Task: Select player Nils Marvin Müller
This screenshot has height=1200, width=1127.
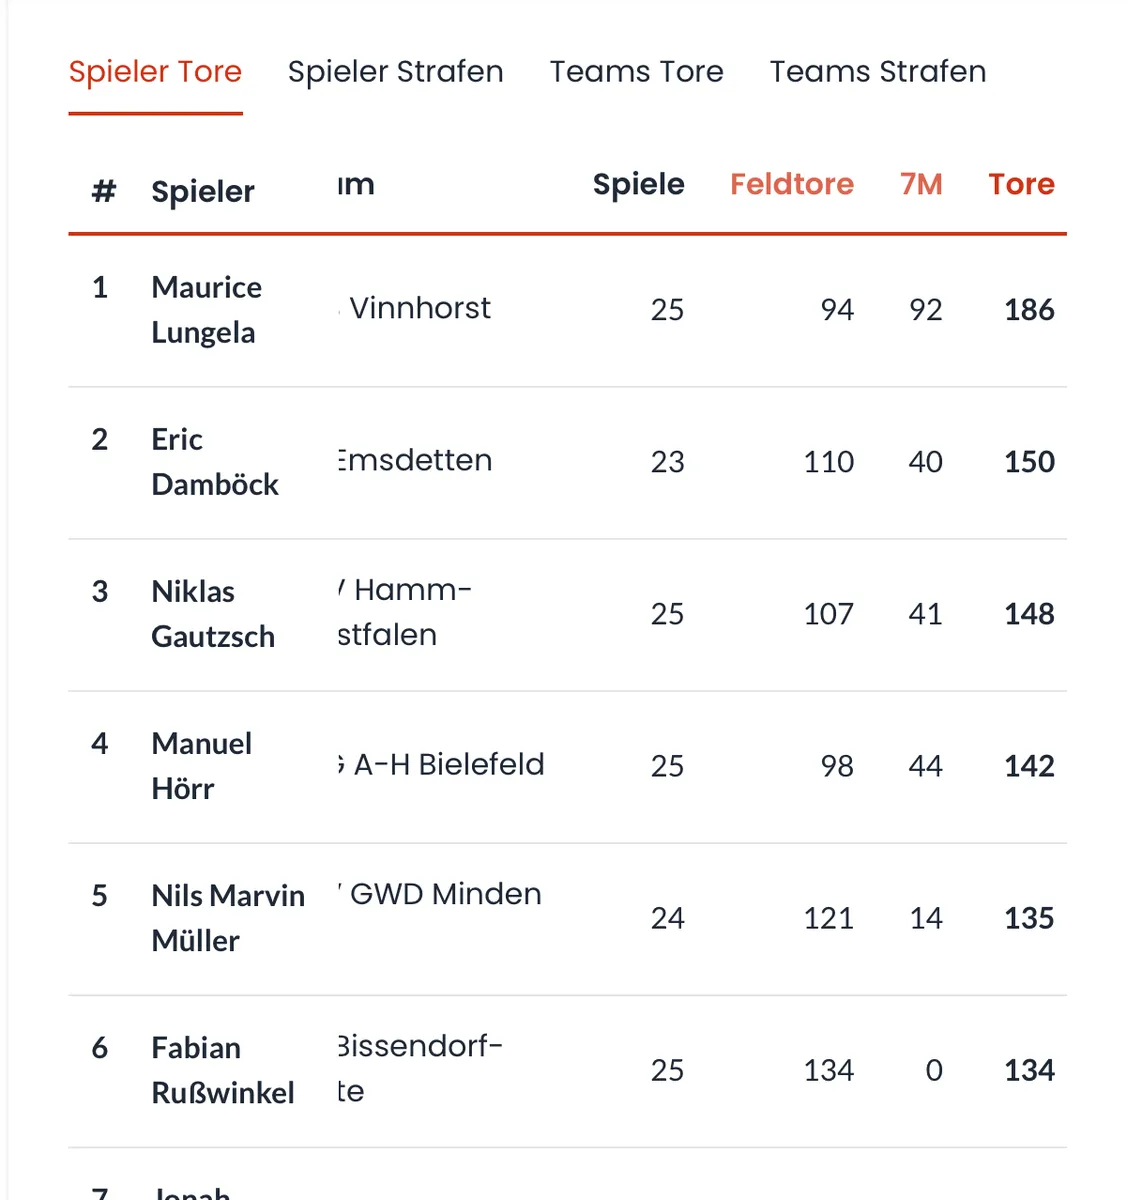Action: click(227, 918)
